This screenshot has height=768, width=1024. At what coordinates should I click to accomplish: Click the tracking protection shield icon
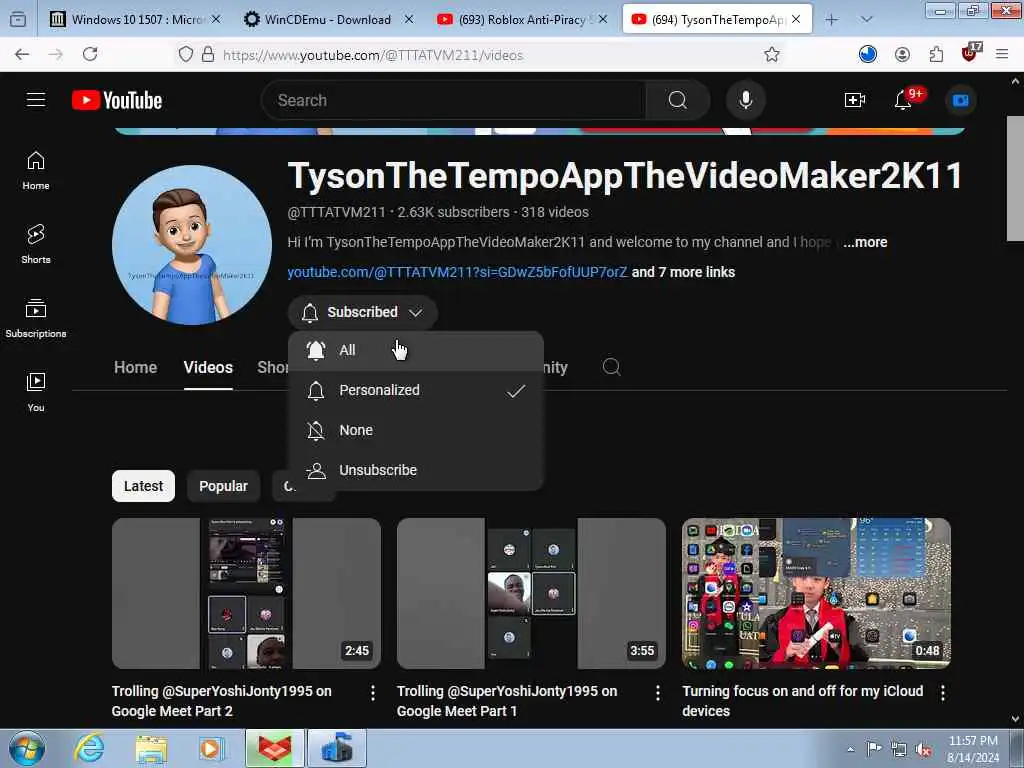(186, 55)
